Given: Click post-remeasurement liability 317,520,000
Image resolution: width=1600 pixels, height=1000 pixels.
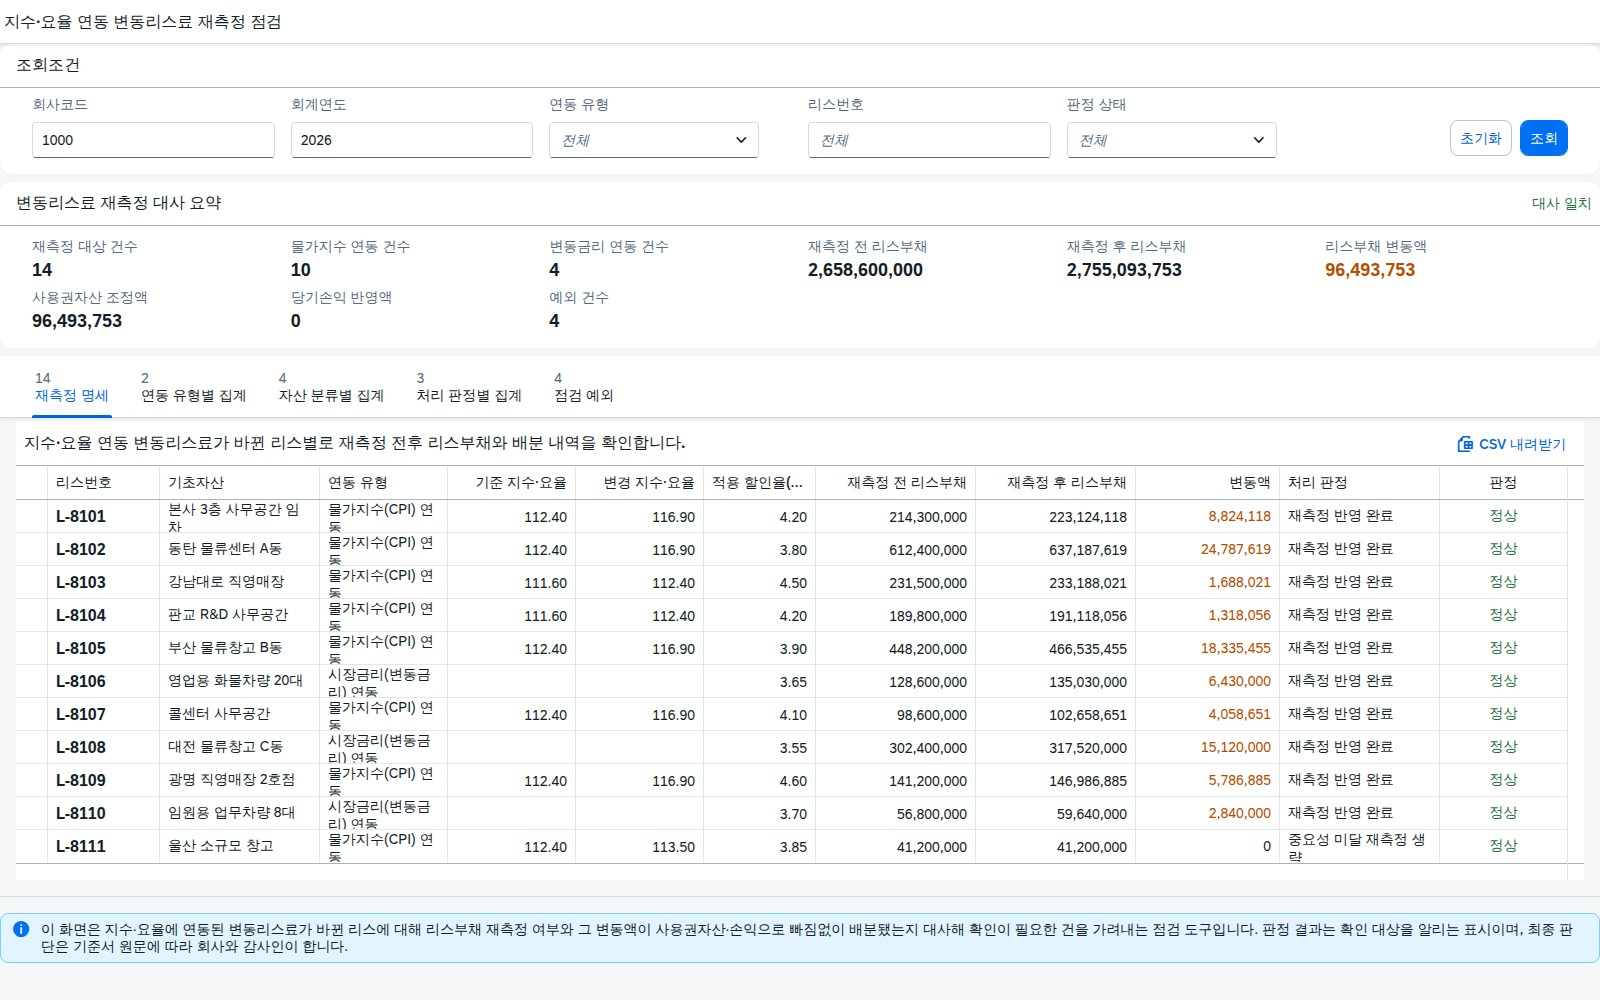Looking at the screenshot, I should click(x=1088, y=748).
